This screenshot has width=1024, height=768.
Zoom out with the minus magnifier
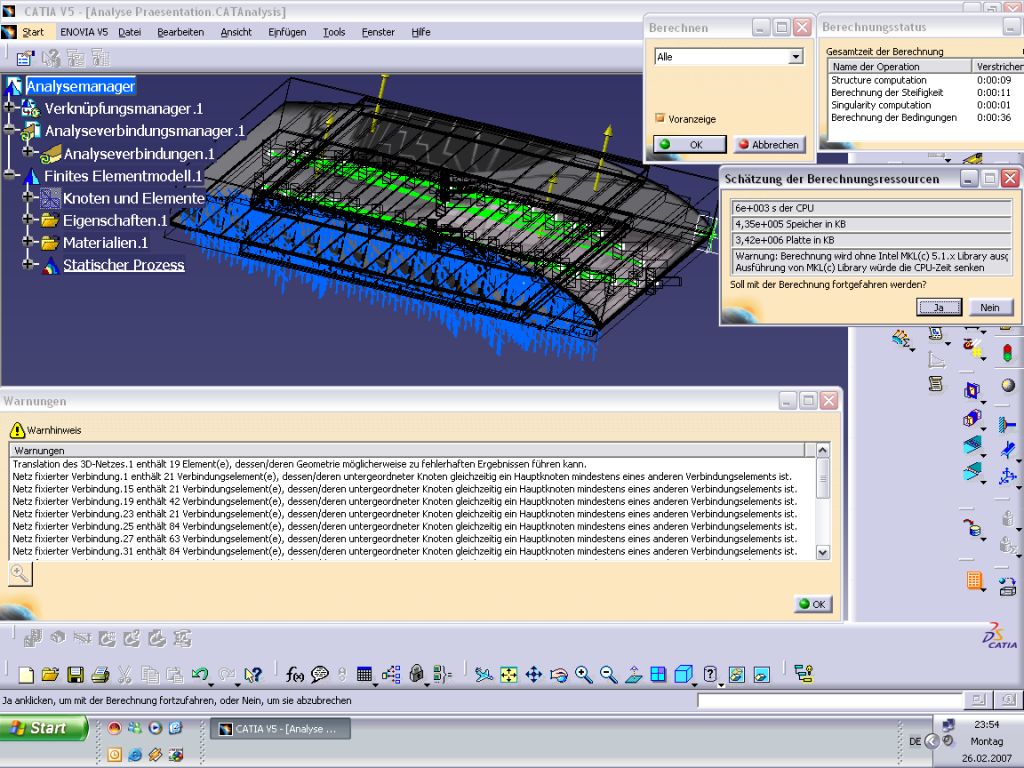click(x=608, y=675)
